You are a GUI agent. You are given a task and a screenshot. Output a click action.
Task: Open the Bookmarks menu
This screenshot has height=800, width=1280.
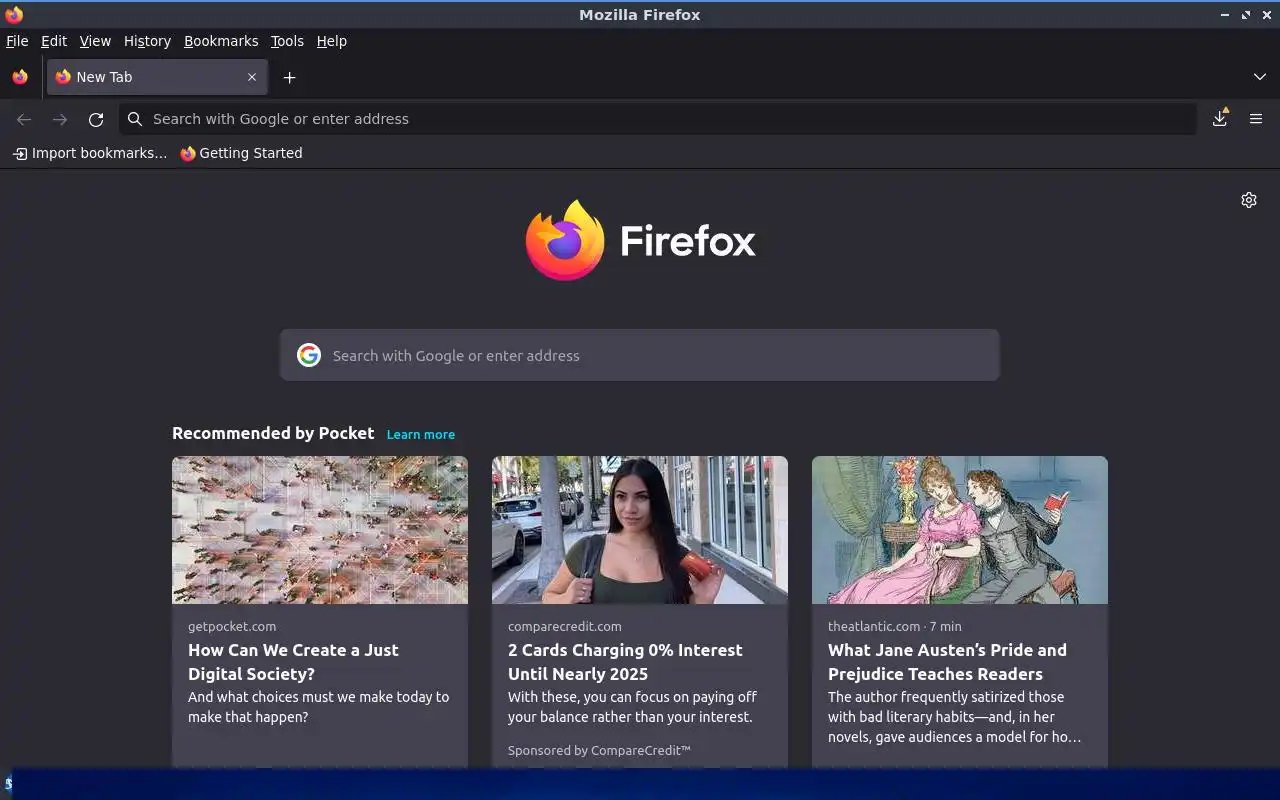click(221, 41)
